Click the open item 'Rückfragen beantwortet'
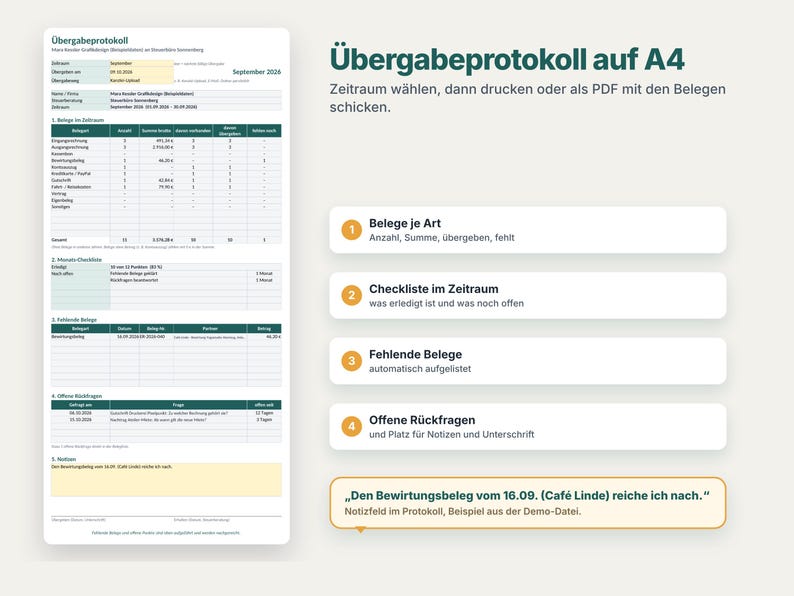 tap(134, 280)
